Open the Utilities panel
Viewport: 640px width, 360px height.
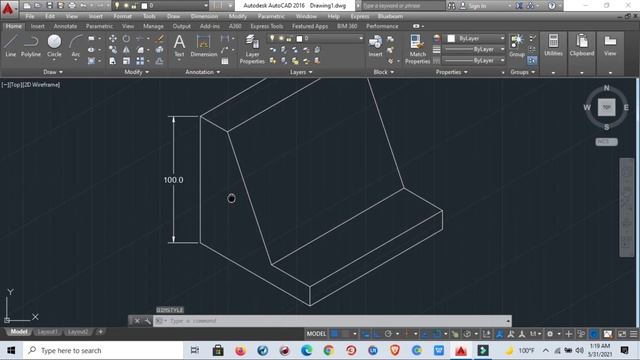point(553,45)
